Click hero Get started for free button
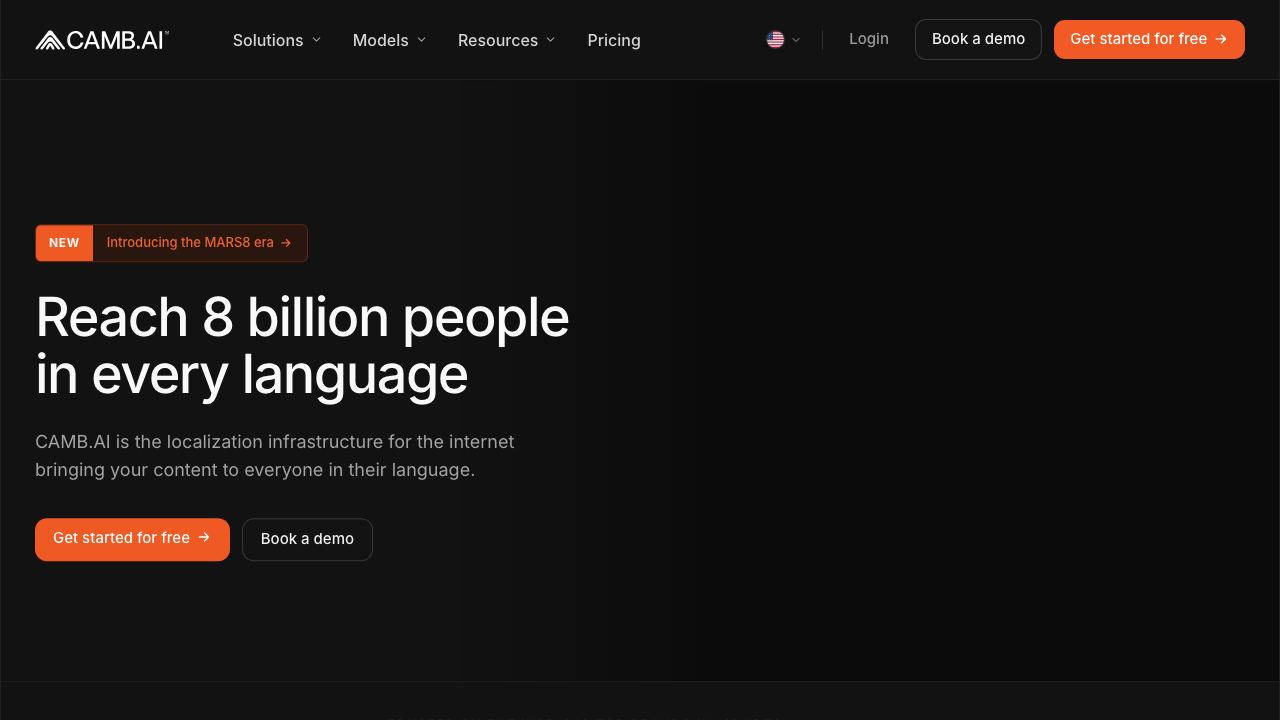 click(132, 539)
